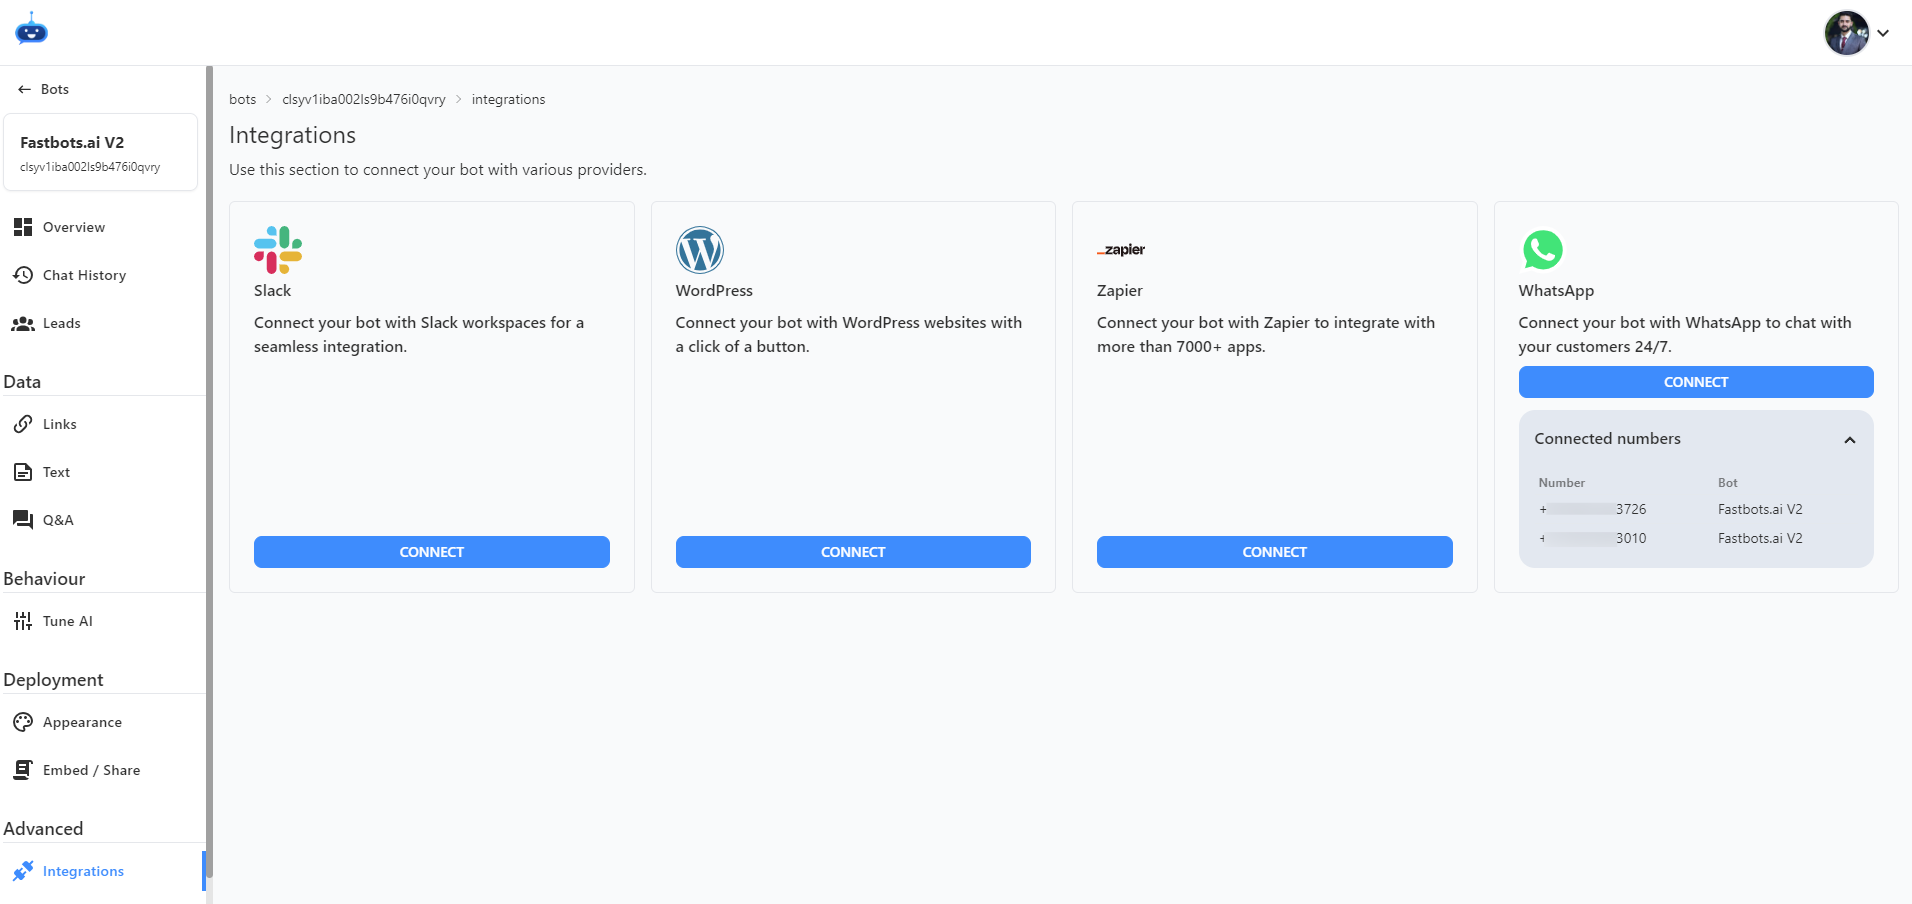Click Fastbots.ai V2 in the 3010 row
This screenshot has height=904, width=1912.
pyautogui.click(x=1760, y=538)
